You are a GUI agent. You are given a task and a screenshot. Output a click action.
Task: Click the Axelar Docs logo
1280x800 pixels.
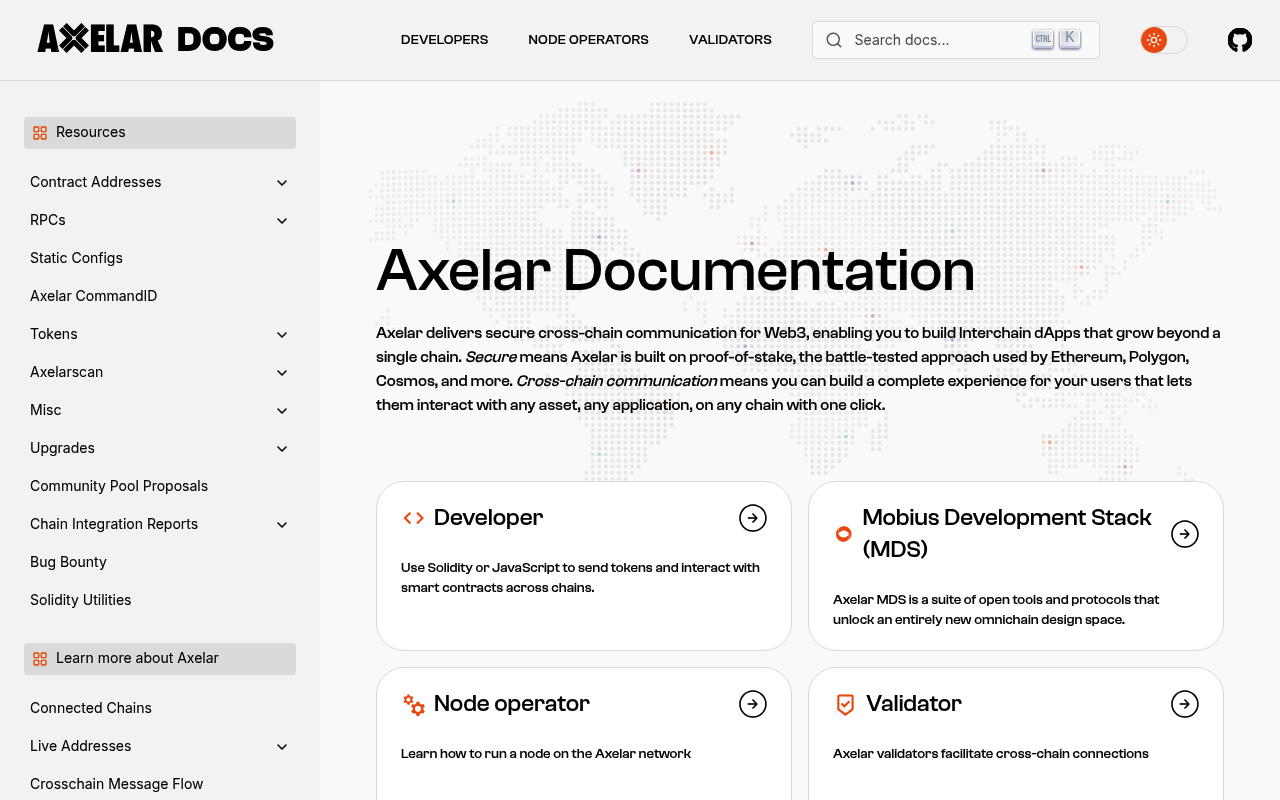click(156, 39)
